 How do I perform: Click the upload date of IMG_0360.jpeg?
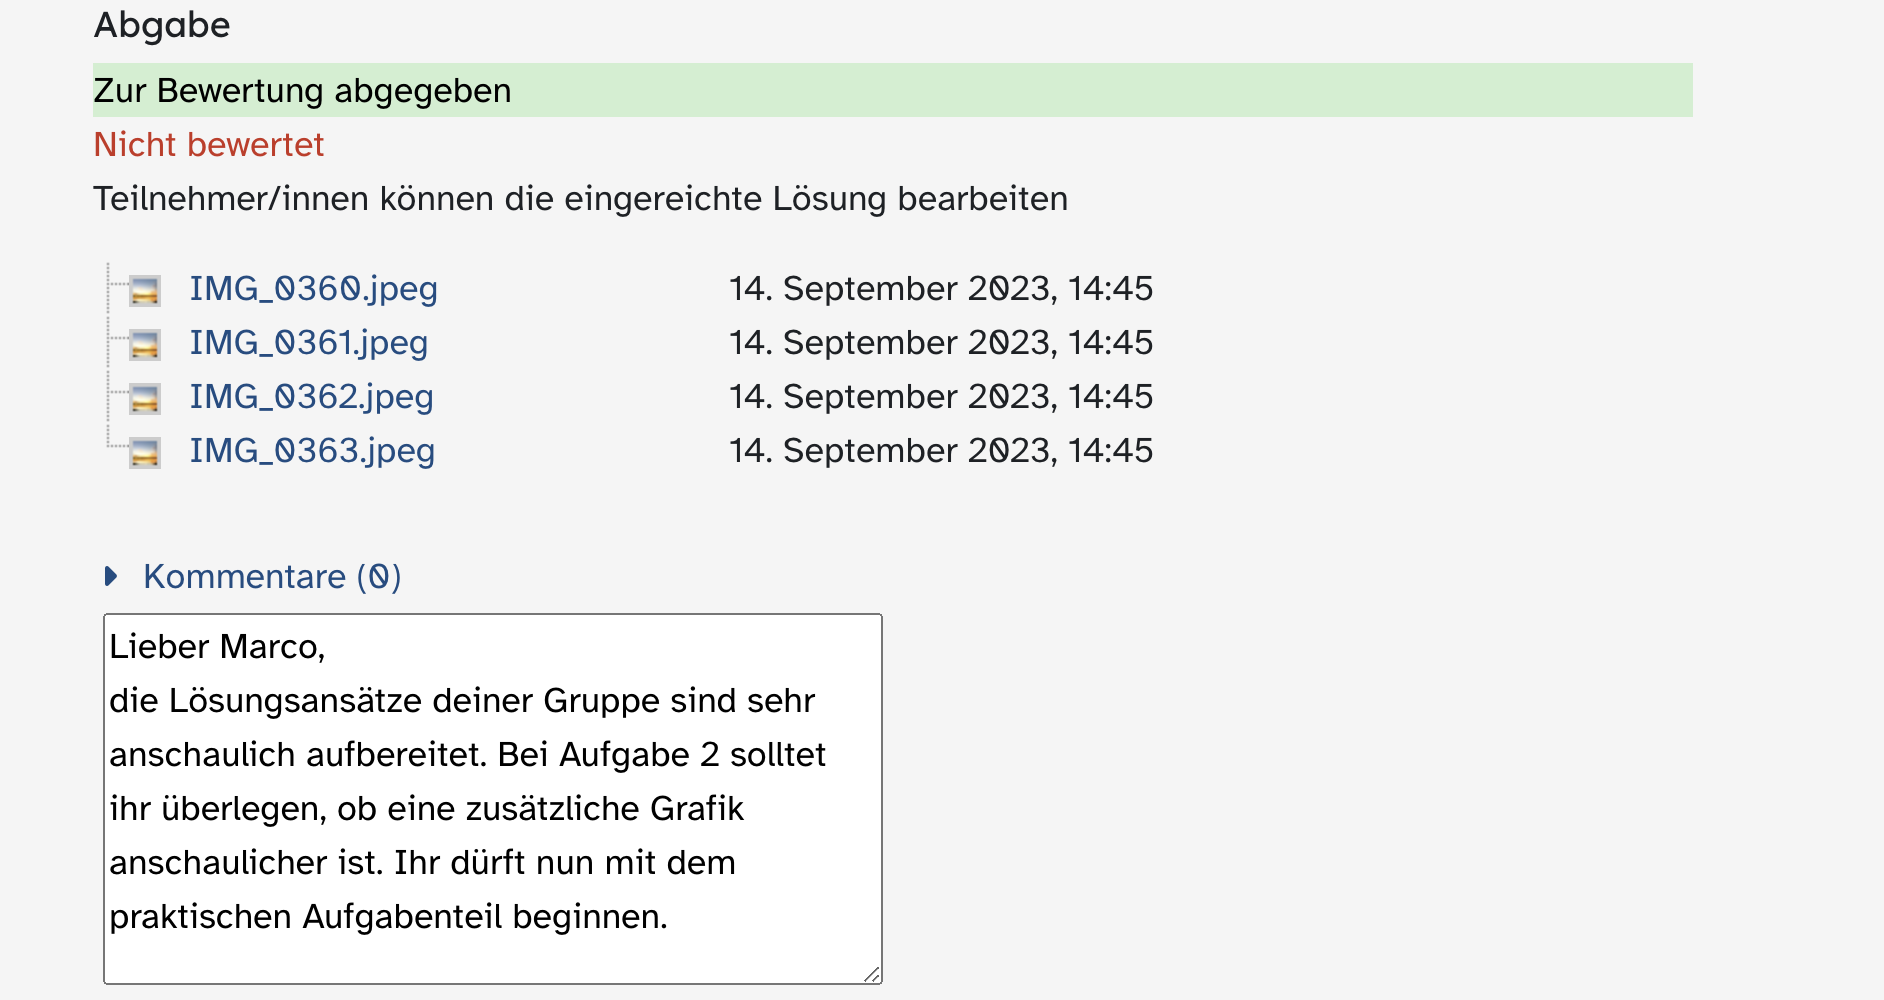click(x=940, y=289)
